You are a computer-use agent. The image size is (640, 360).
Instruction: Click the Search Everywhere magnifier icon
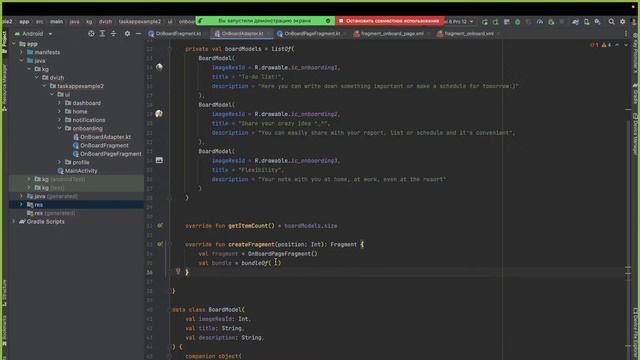pyautogui.click(x=611, y=22)
